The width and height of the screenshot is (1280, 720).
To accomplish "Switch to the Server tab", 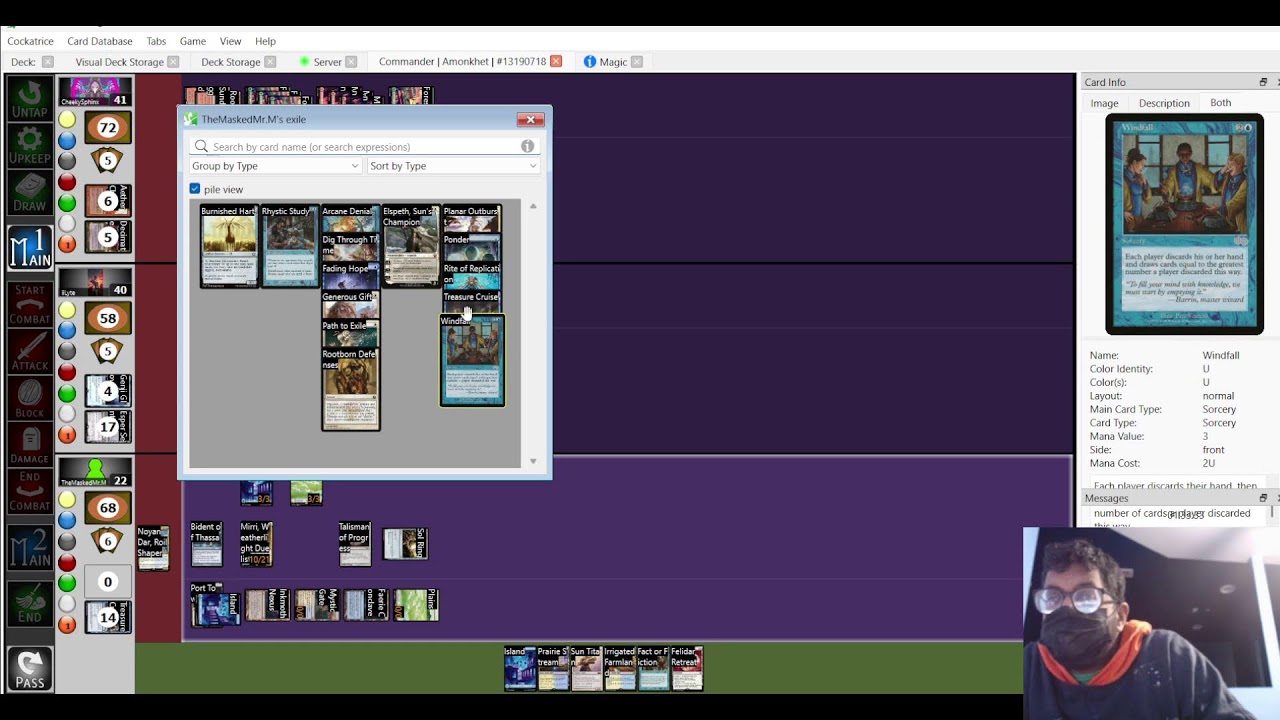I will (327, 62).
